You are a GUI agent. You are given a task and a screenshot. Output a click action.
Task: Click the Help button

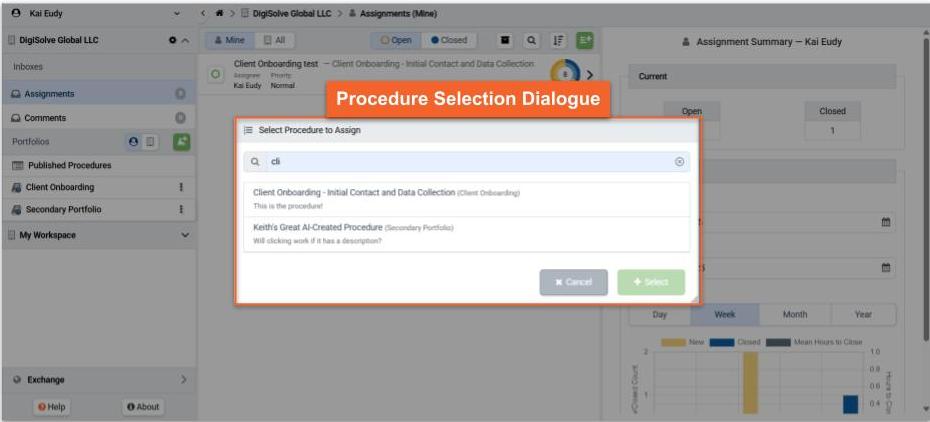pyautogui.click(x=51, y=406)
